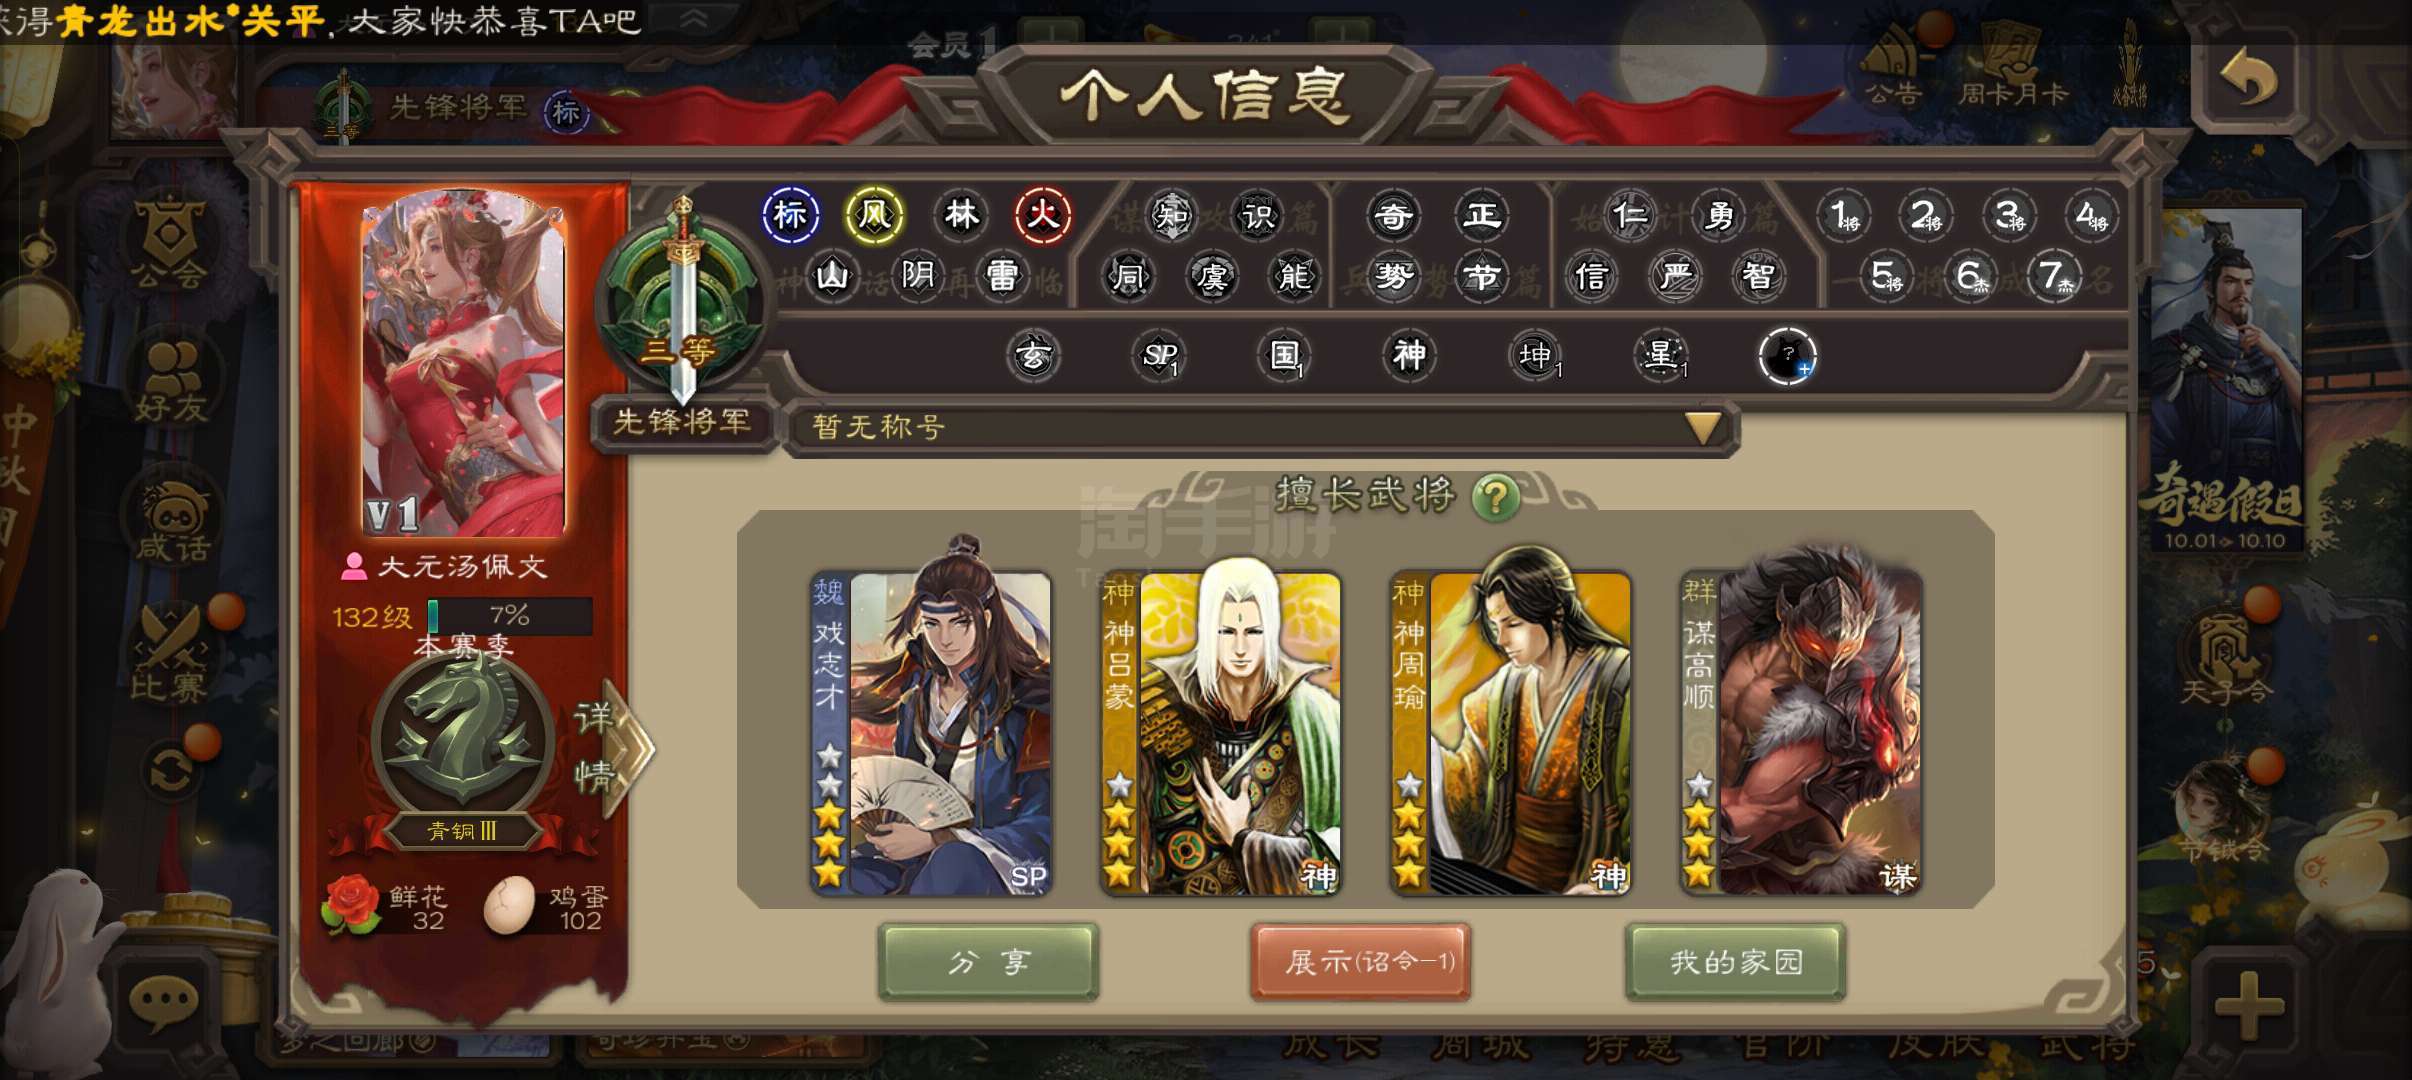Select the 火 red badge icon
Screen dimensions: 2412x1080
click(x=1043, y=215)
